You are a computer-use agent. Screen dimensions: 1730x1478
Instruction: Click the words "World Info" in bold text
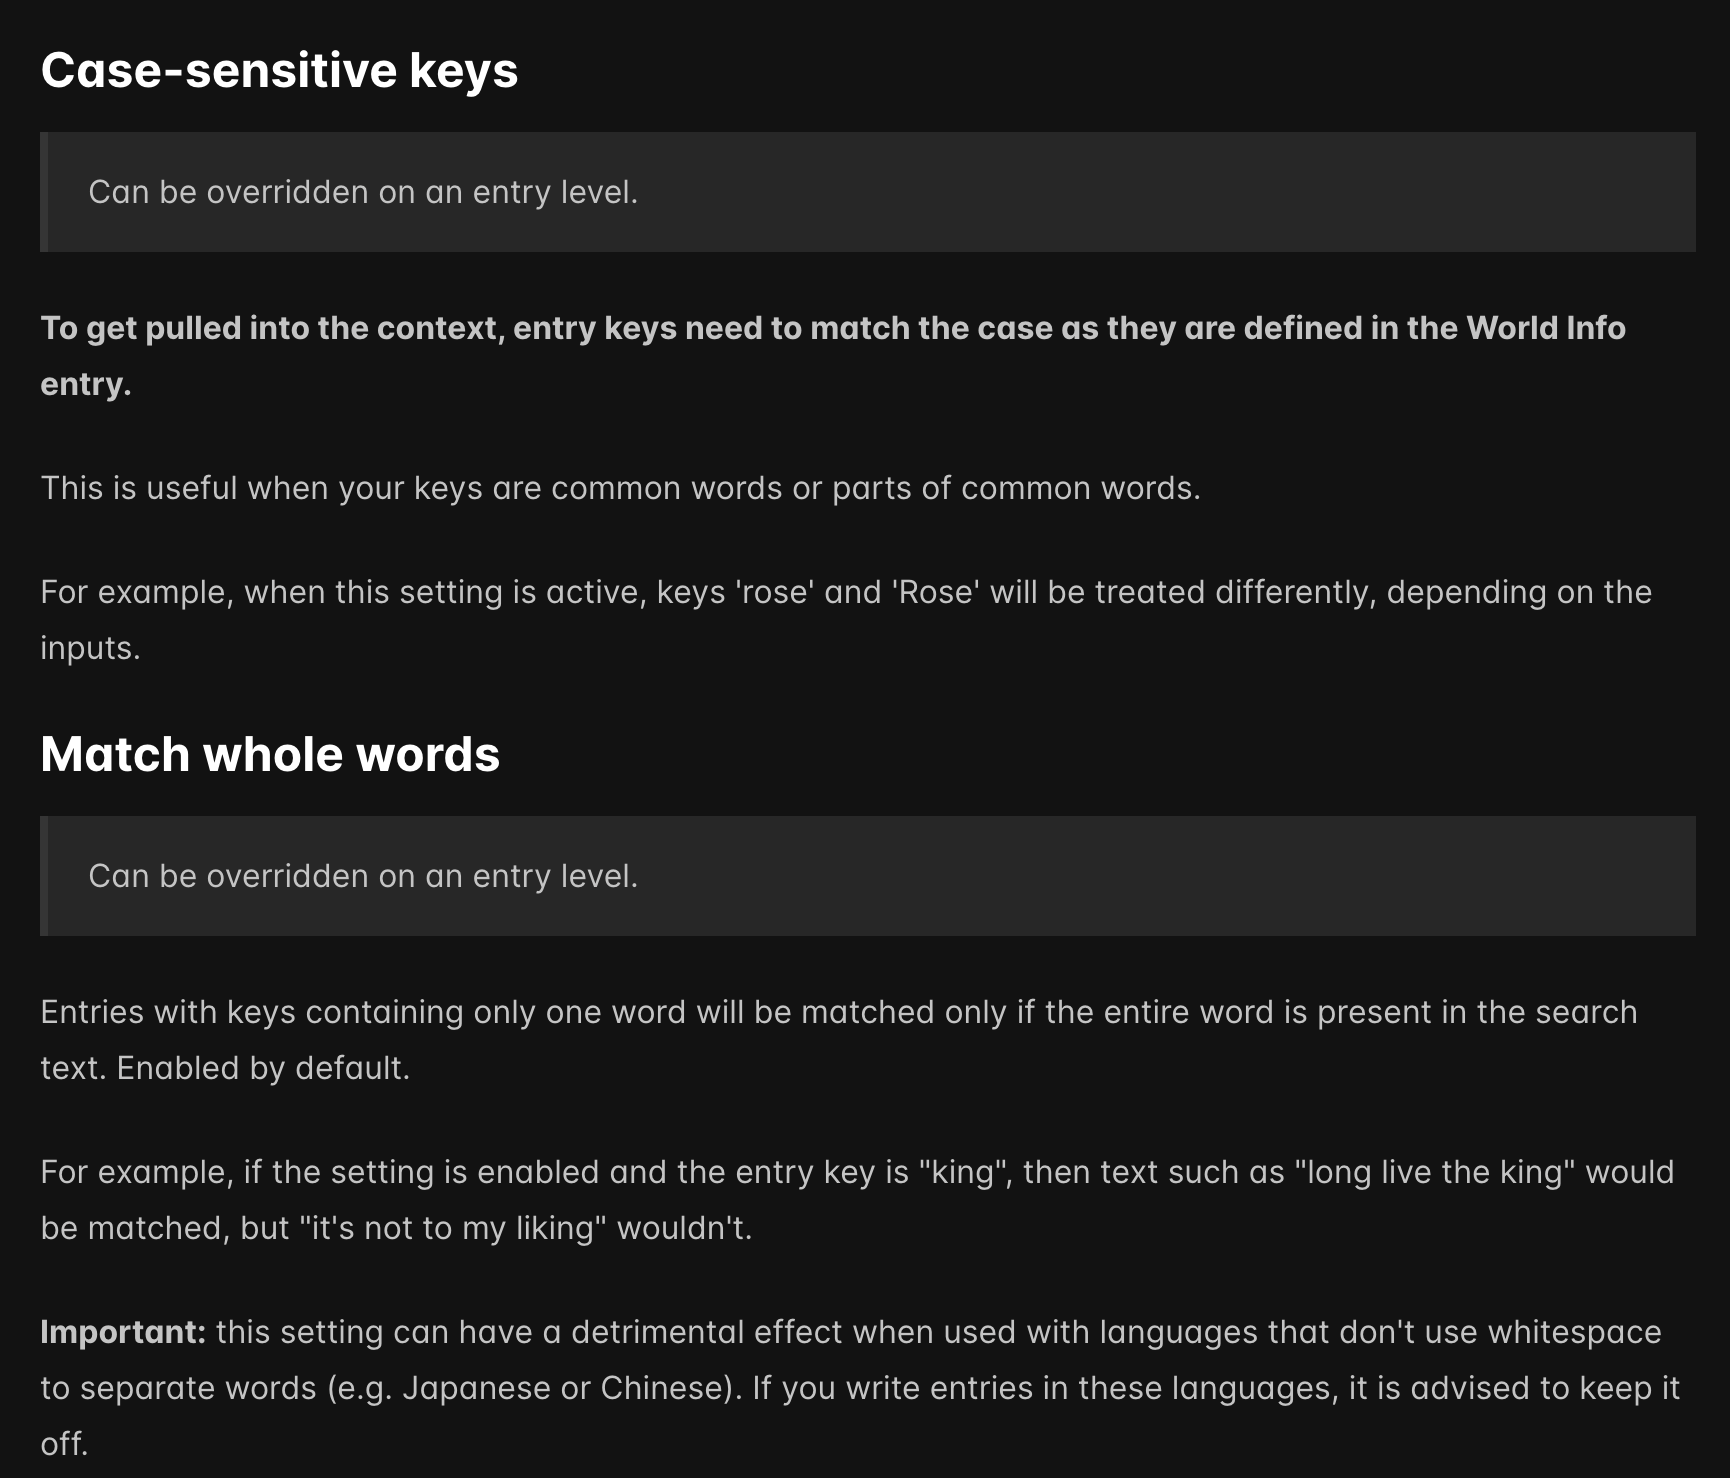1545,328
